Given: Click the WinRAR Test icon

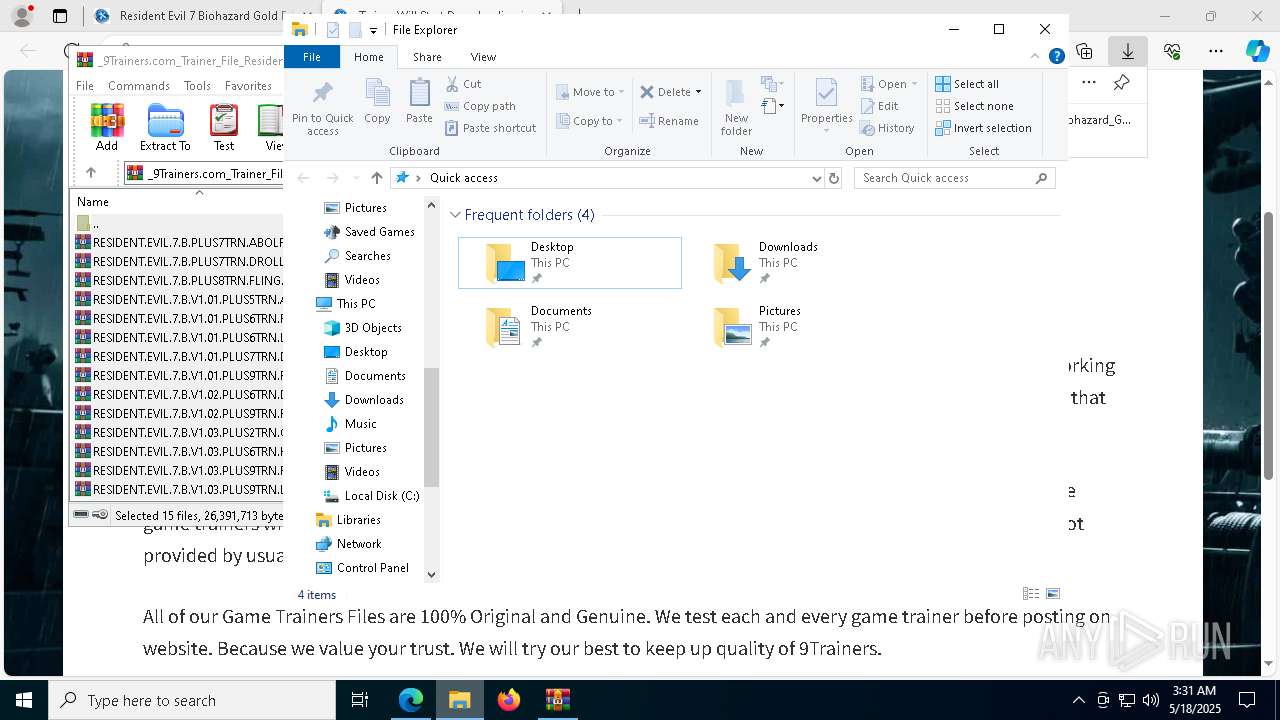Looking at the screenshot, I should (x=224, y=128).
